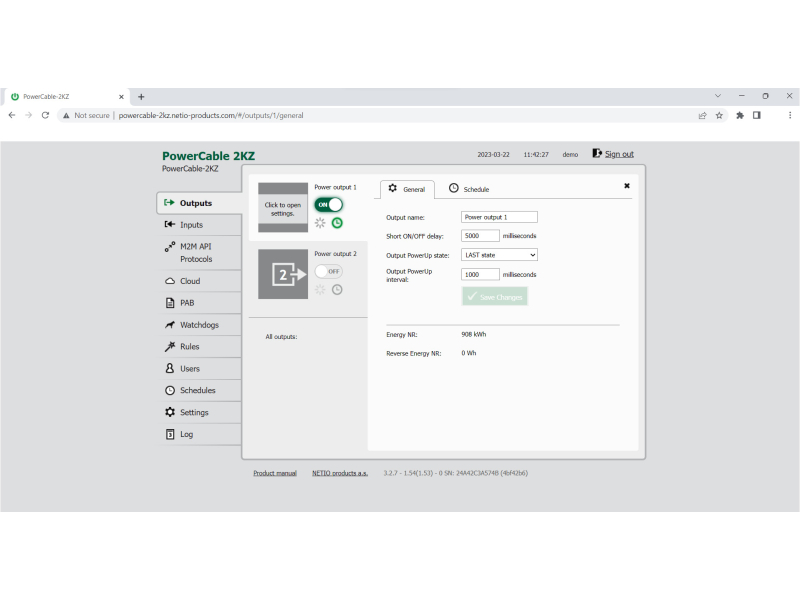
Task: Click the Cloud icon in sidebar
Action: pos(170,281)
